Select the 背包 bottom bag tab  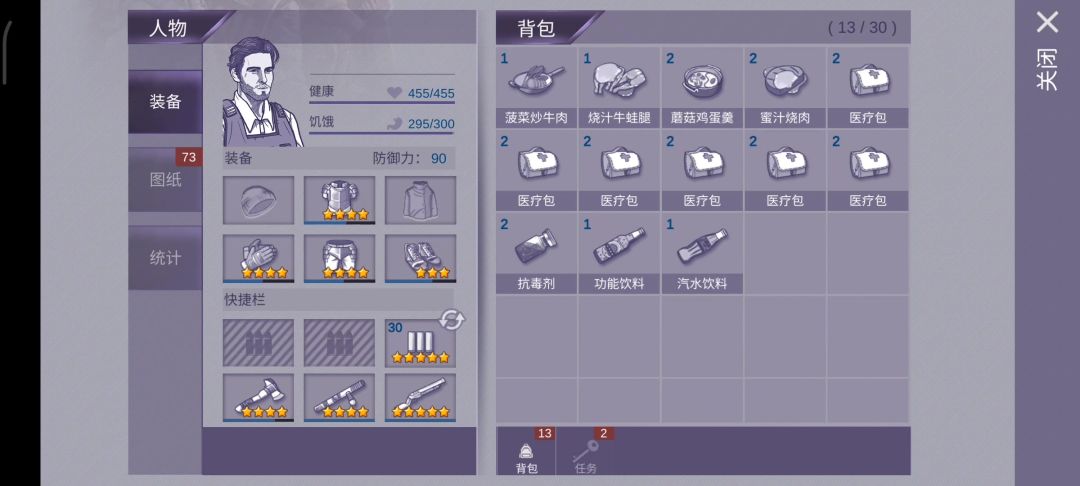pos(526,452)
